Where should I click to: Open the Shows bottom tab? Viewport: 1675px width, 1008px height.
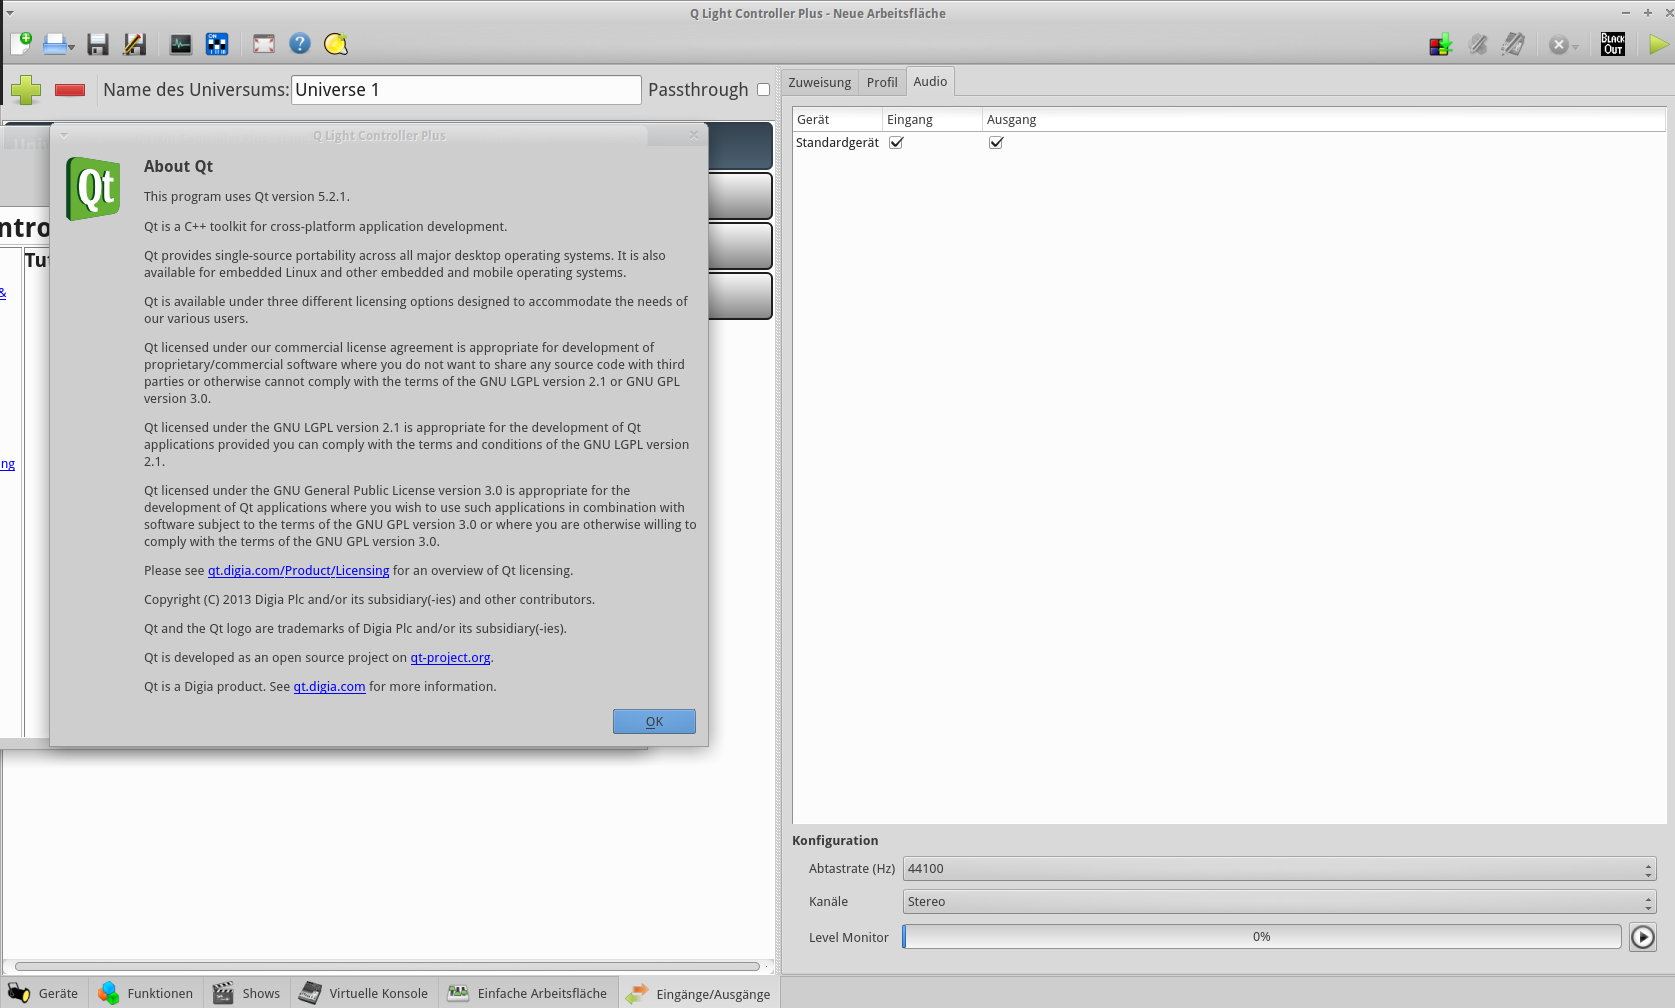[247, 993]
